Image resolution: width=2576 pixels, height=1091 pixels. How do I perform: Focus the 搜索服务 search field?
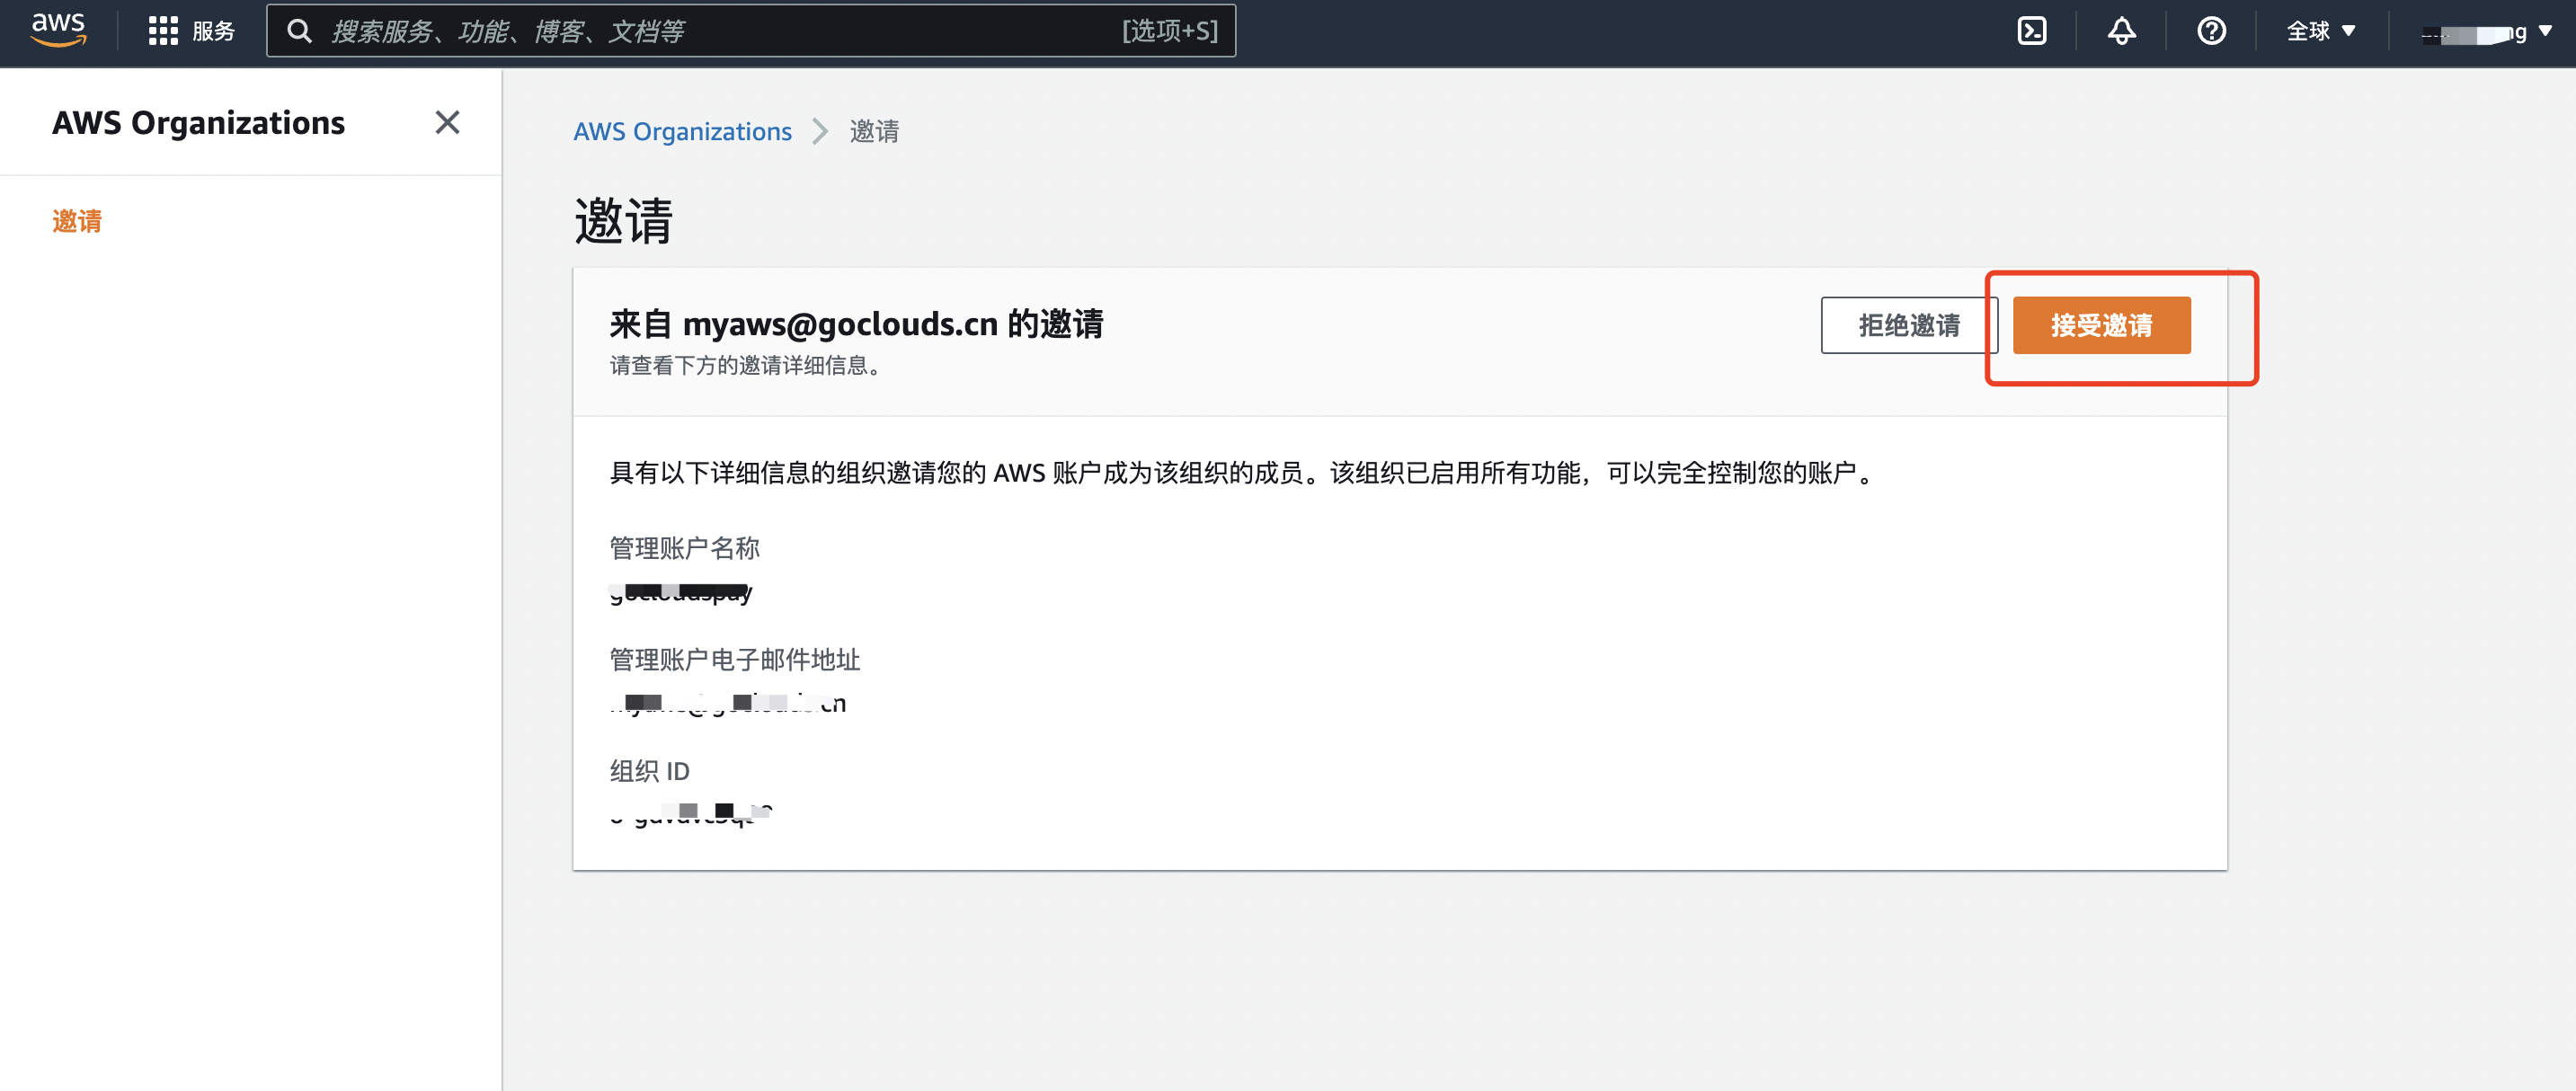pyautogui.click(x=751, y=31)
